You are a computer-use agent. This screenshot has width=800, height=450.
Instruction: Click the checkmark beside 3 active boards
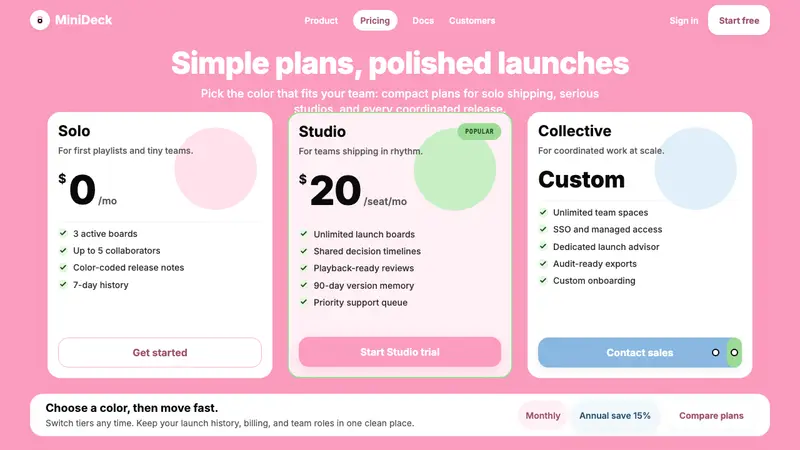63,233
